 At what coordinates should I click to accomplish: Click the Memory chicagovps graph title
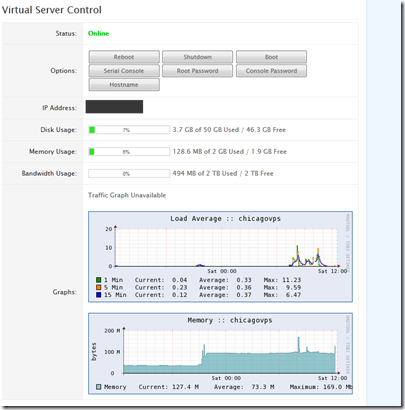point(230,320)
